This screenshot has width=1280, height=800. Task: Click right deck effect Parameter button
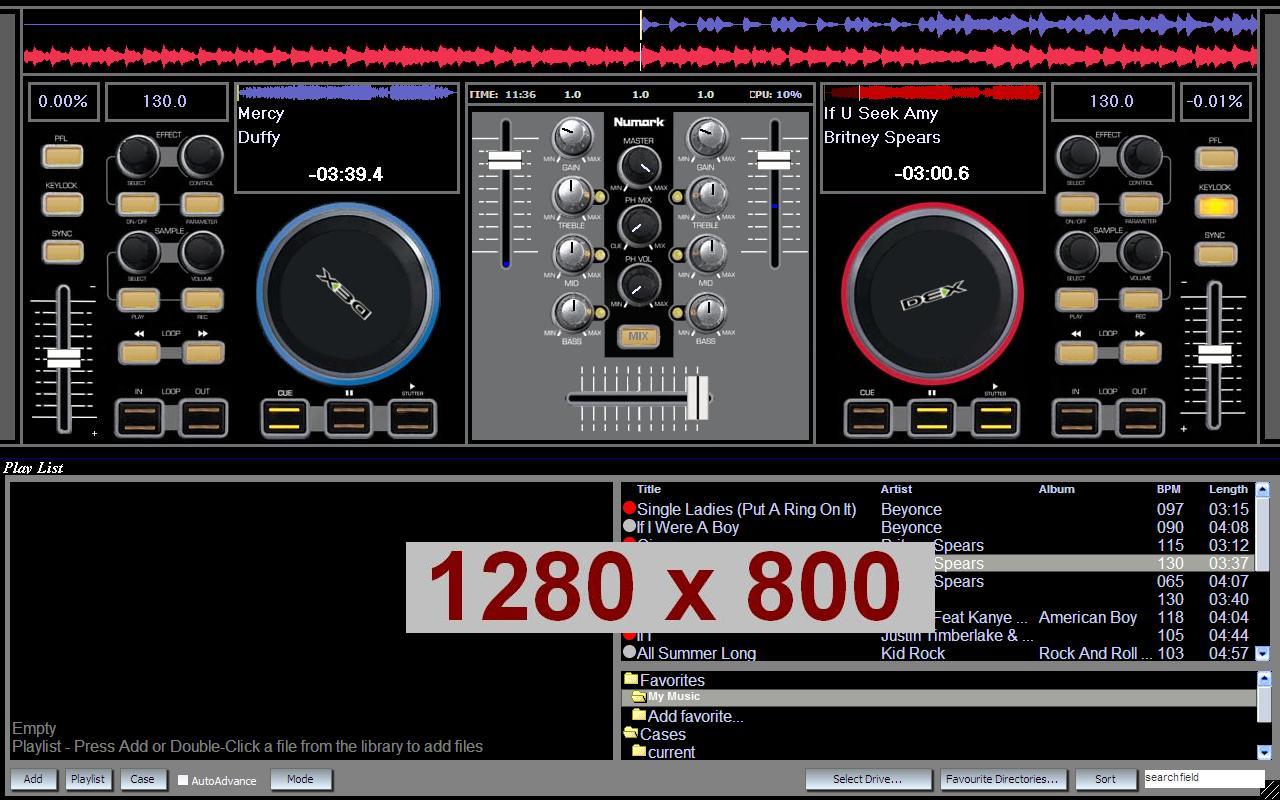(x=1141, y=205)
